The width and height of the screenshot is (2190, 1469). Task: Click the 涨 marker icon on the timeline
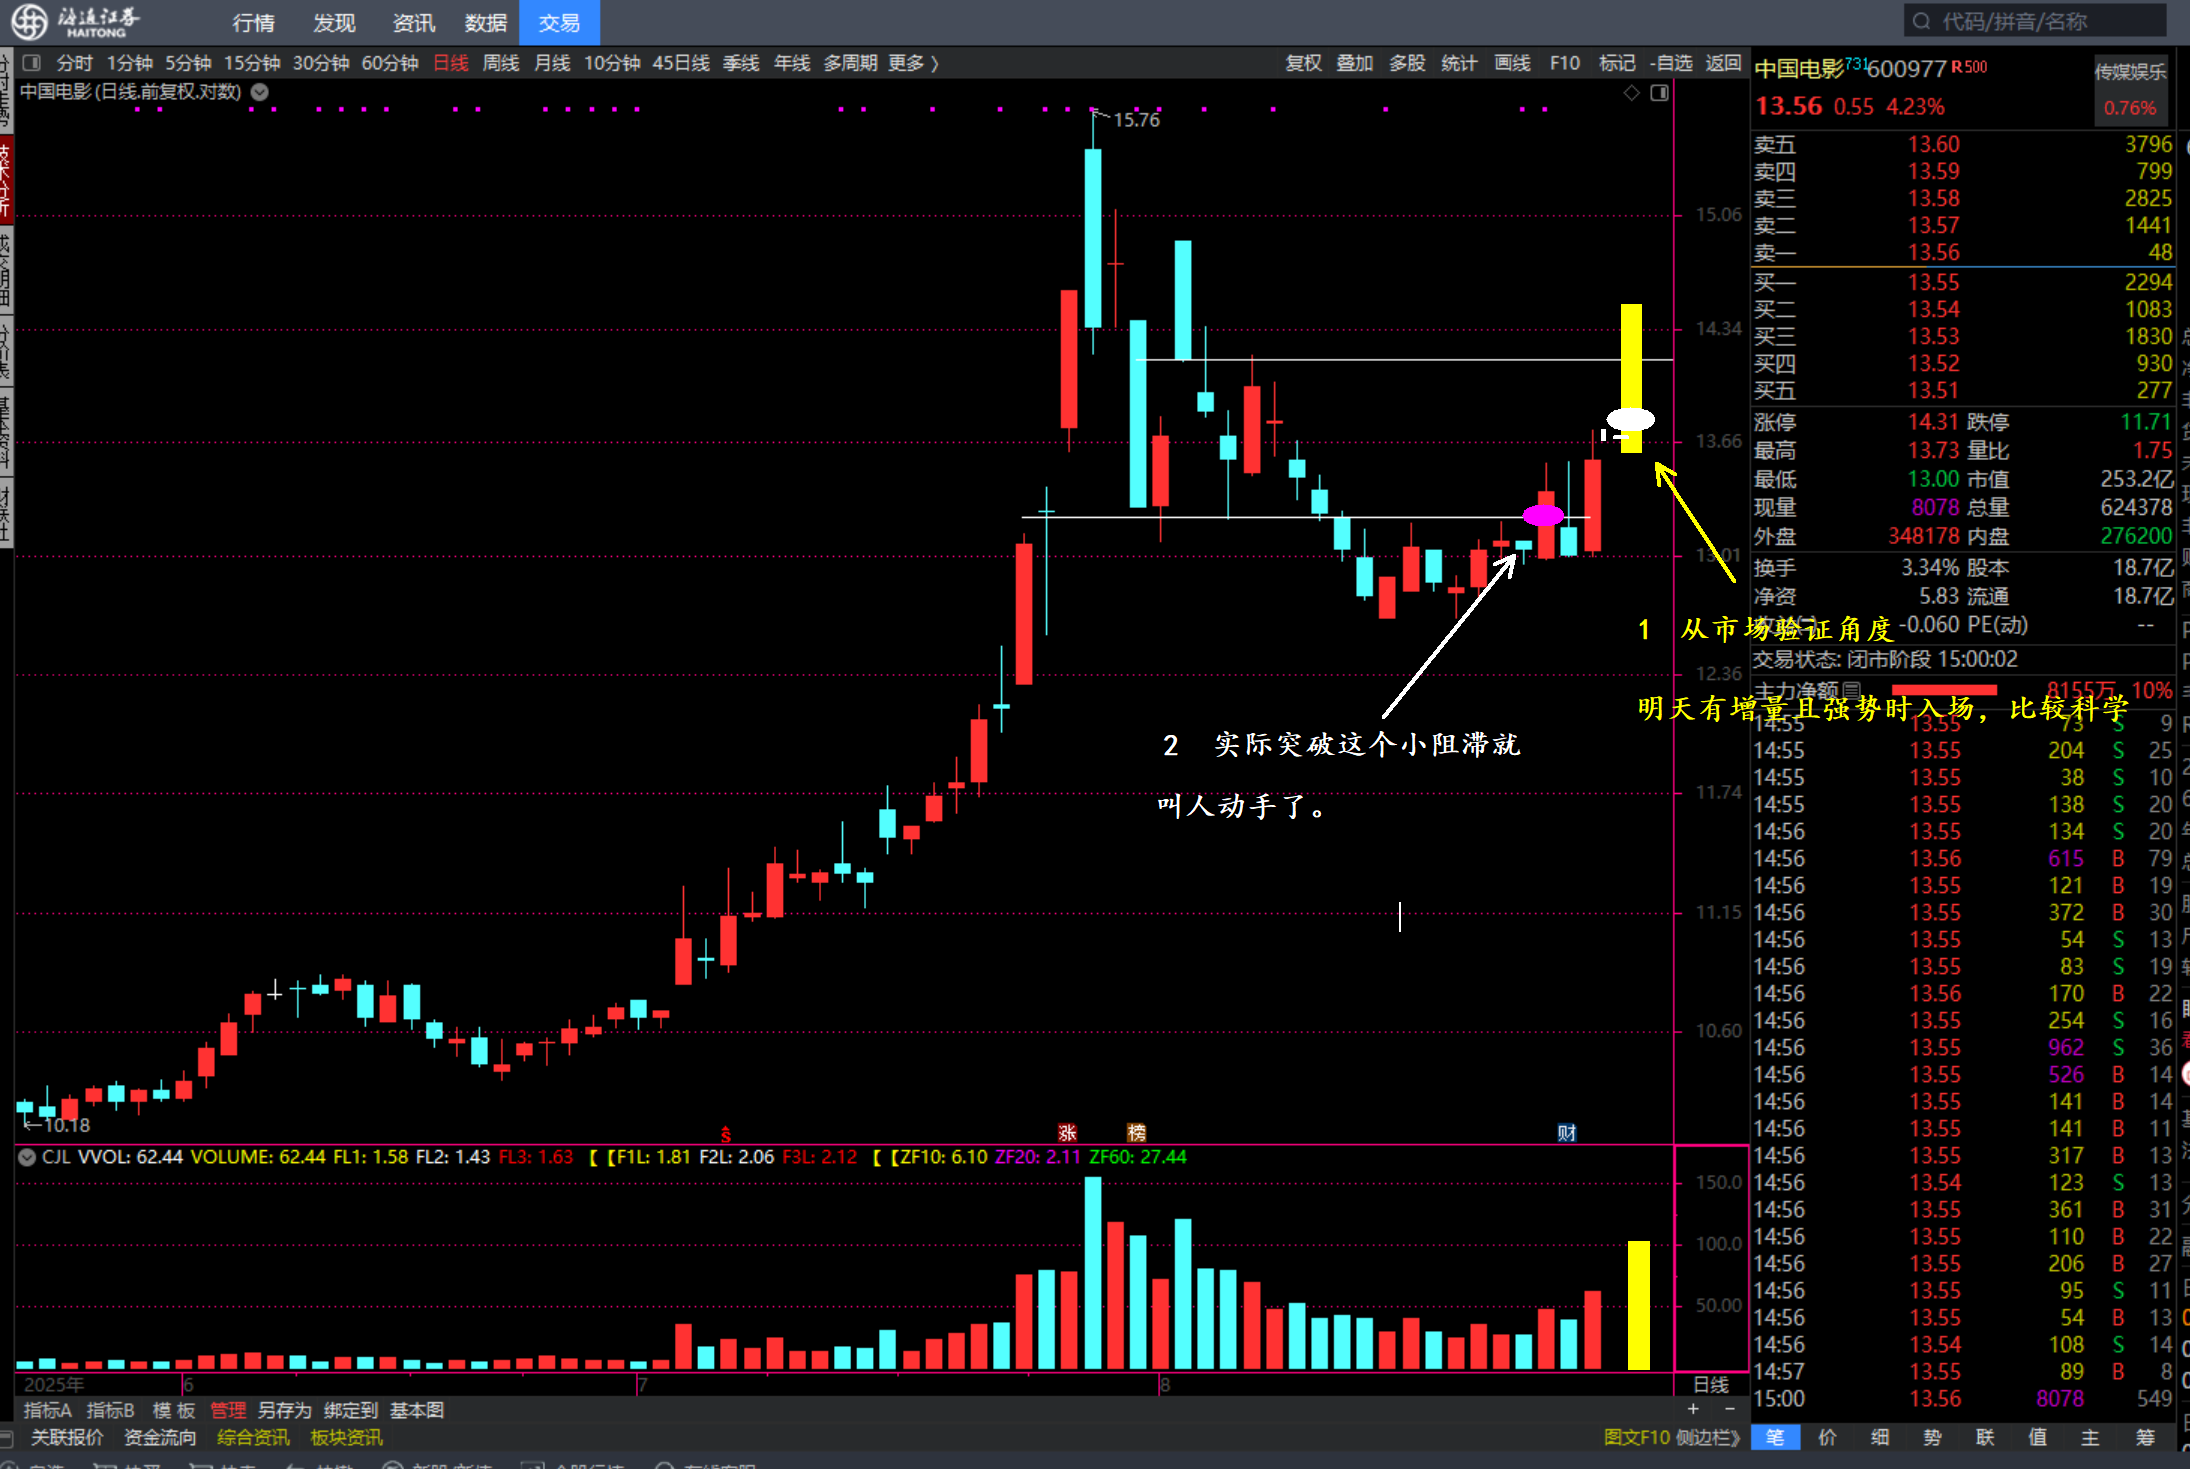coord(1067,1133)
